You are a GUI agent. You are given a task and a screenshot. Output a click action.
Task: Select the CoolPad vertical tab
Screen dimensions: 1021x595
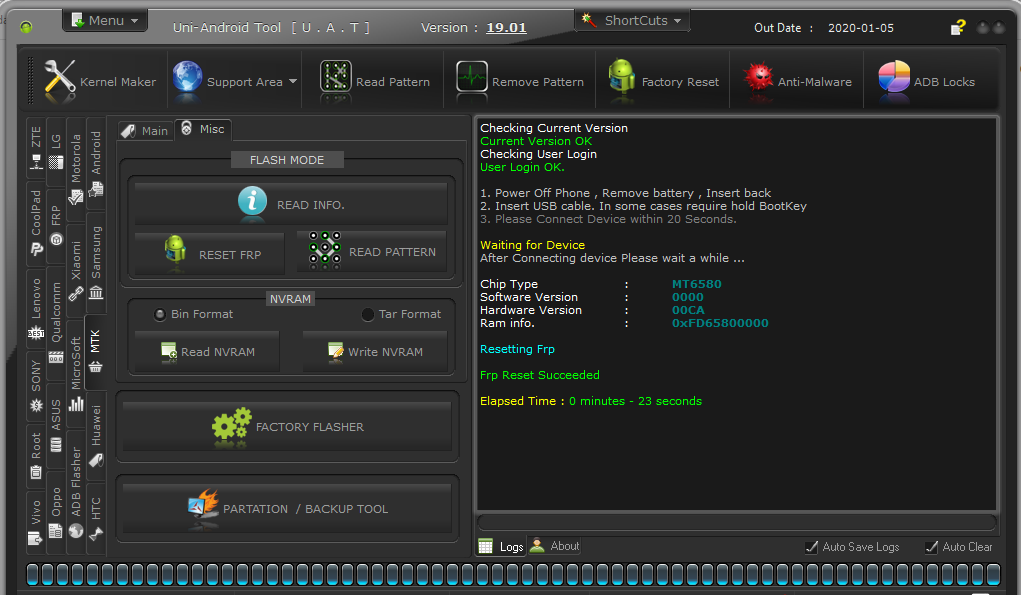[x=36, y=223]
